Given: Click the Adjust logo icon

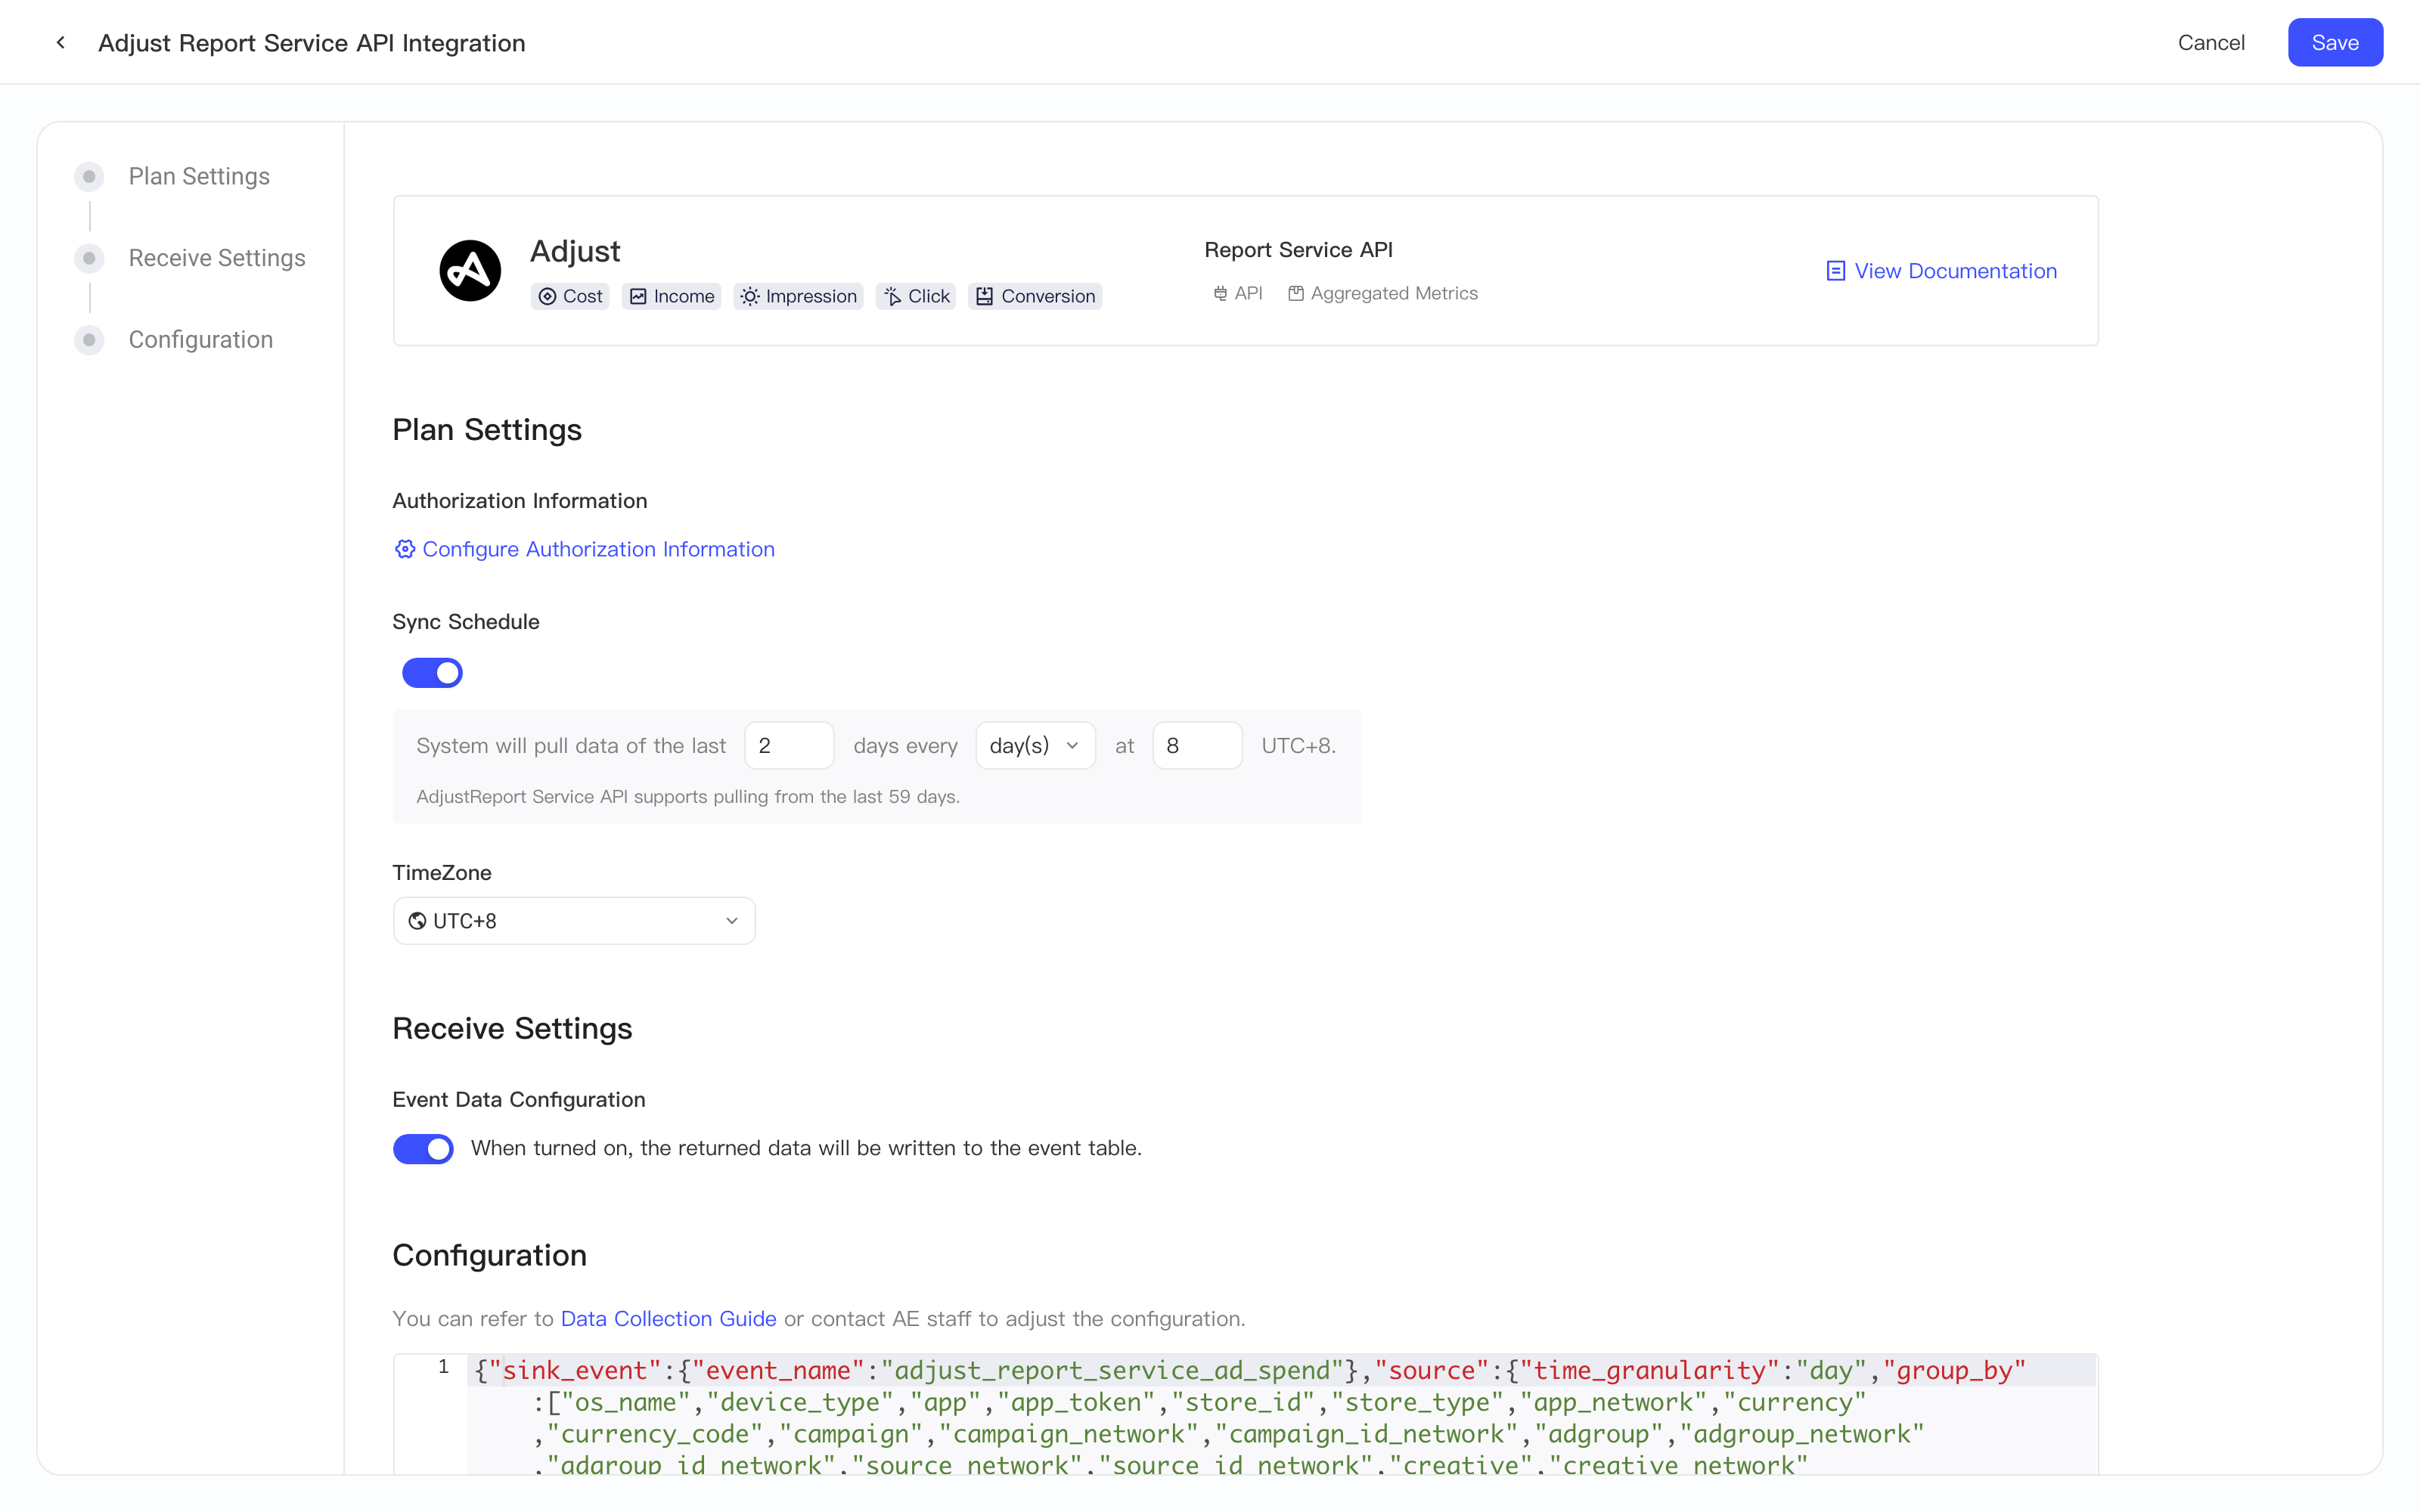Looking at the screenshot, I should (470, 270).
